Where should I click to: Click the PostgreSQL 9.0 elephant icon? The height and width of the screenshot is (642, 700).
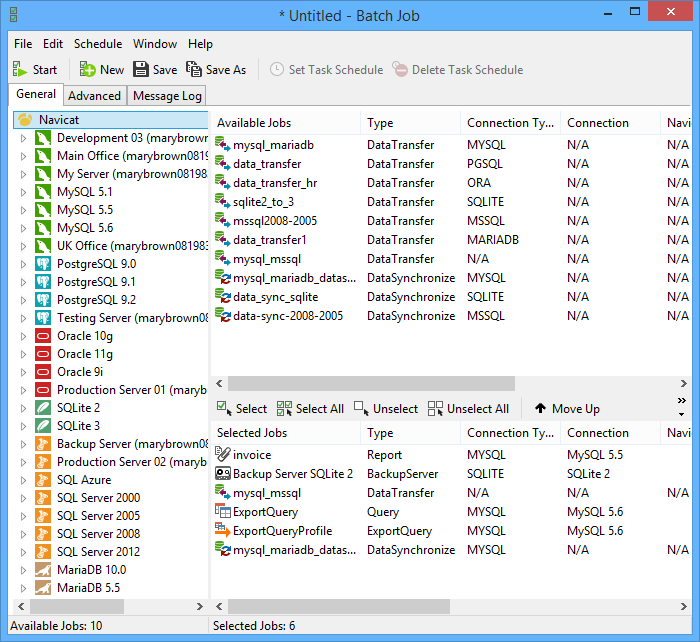[x=43, y=264]
